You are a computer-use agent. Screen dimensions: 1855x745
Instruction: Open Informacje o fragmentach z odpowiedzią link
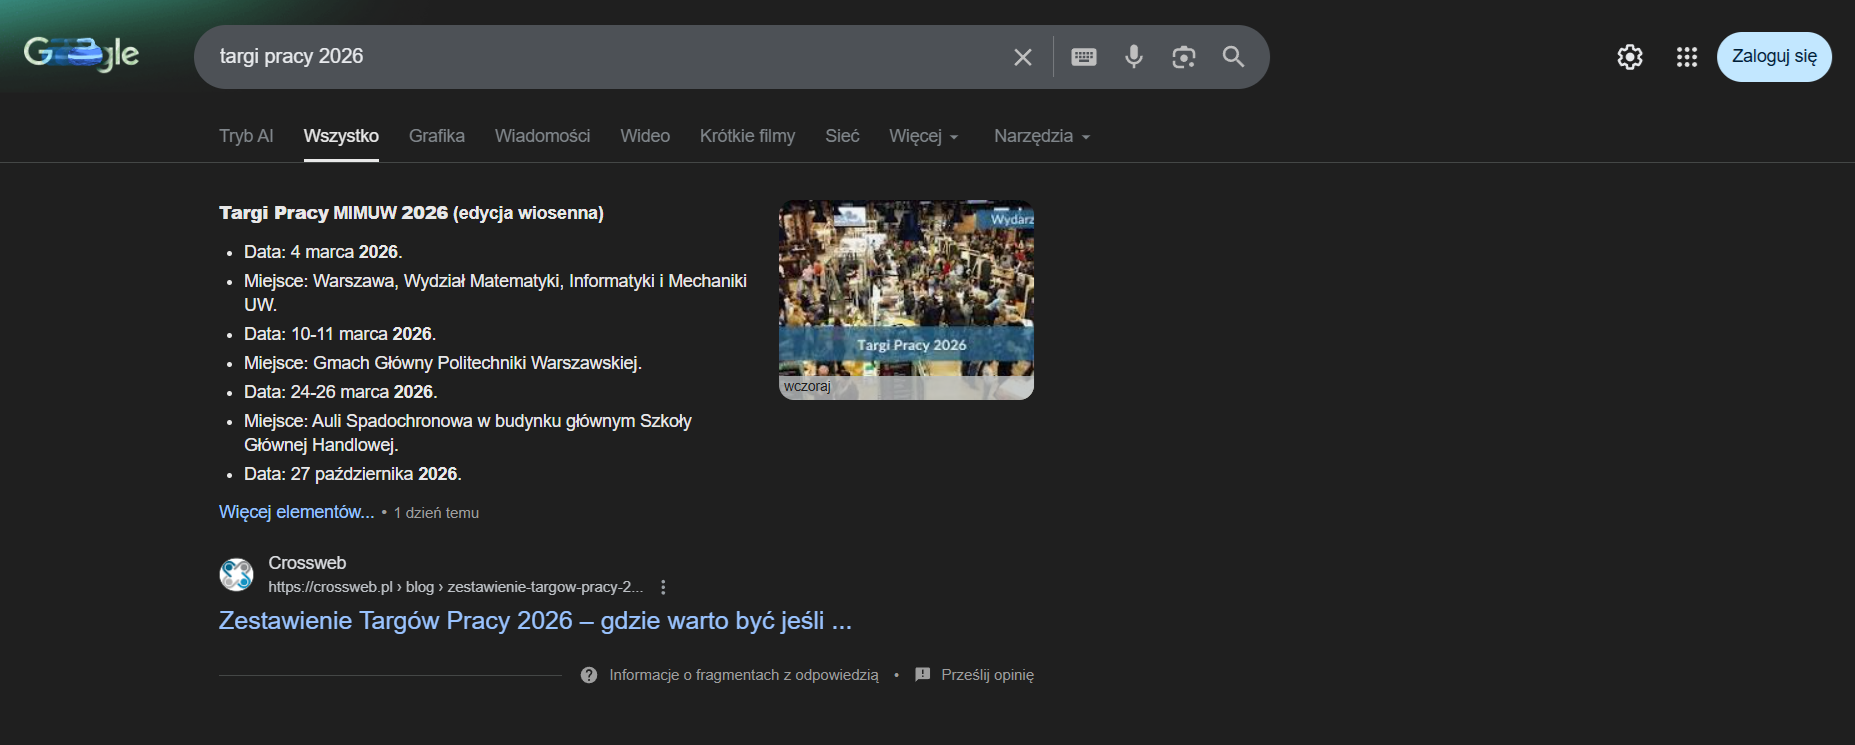coord(744,675)
